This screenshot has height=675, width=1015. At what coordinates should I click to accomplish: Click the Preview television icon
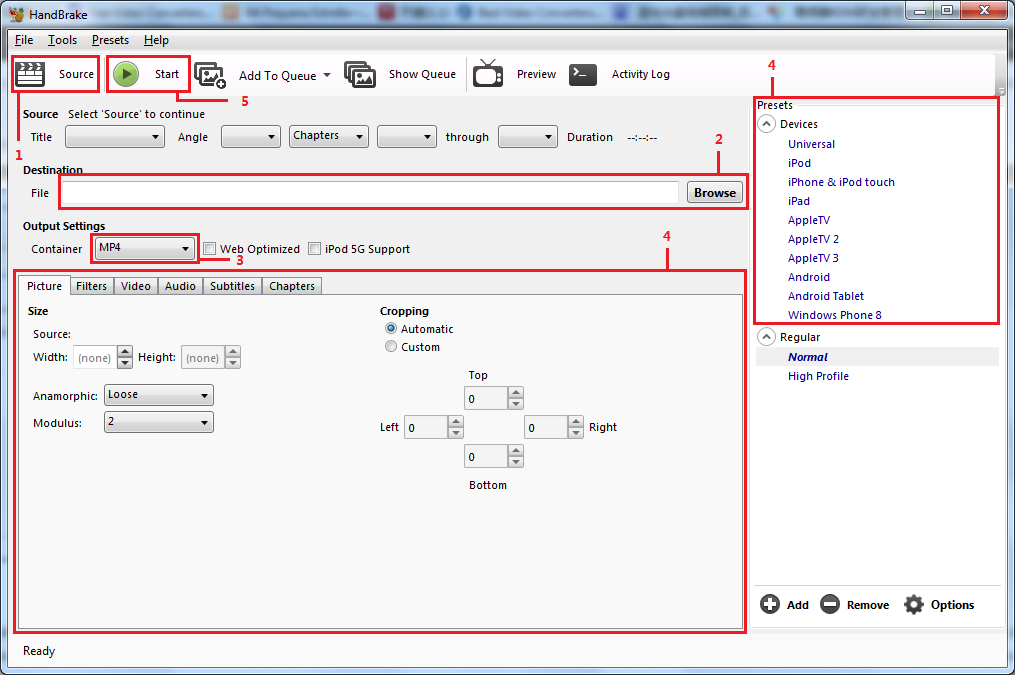[488, 74]
